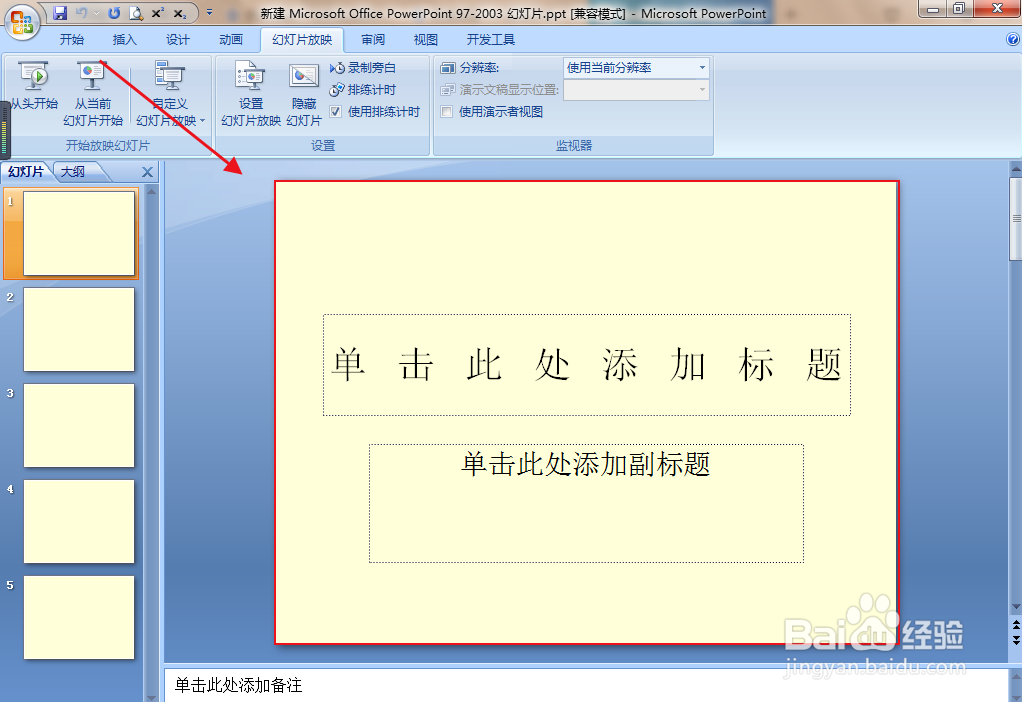Open Set Up Slide Show (设置幻灯片放映)
Screen dimensions: 1022x702
click(x=251, y=93)
